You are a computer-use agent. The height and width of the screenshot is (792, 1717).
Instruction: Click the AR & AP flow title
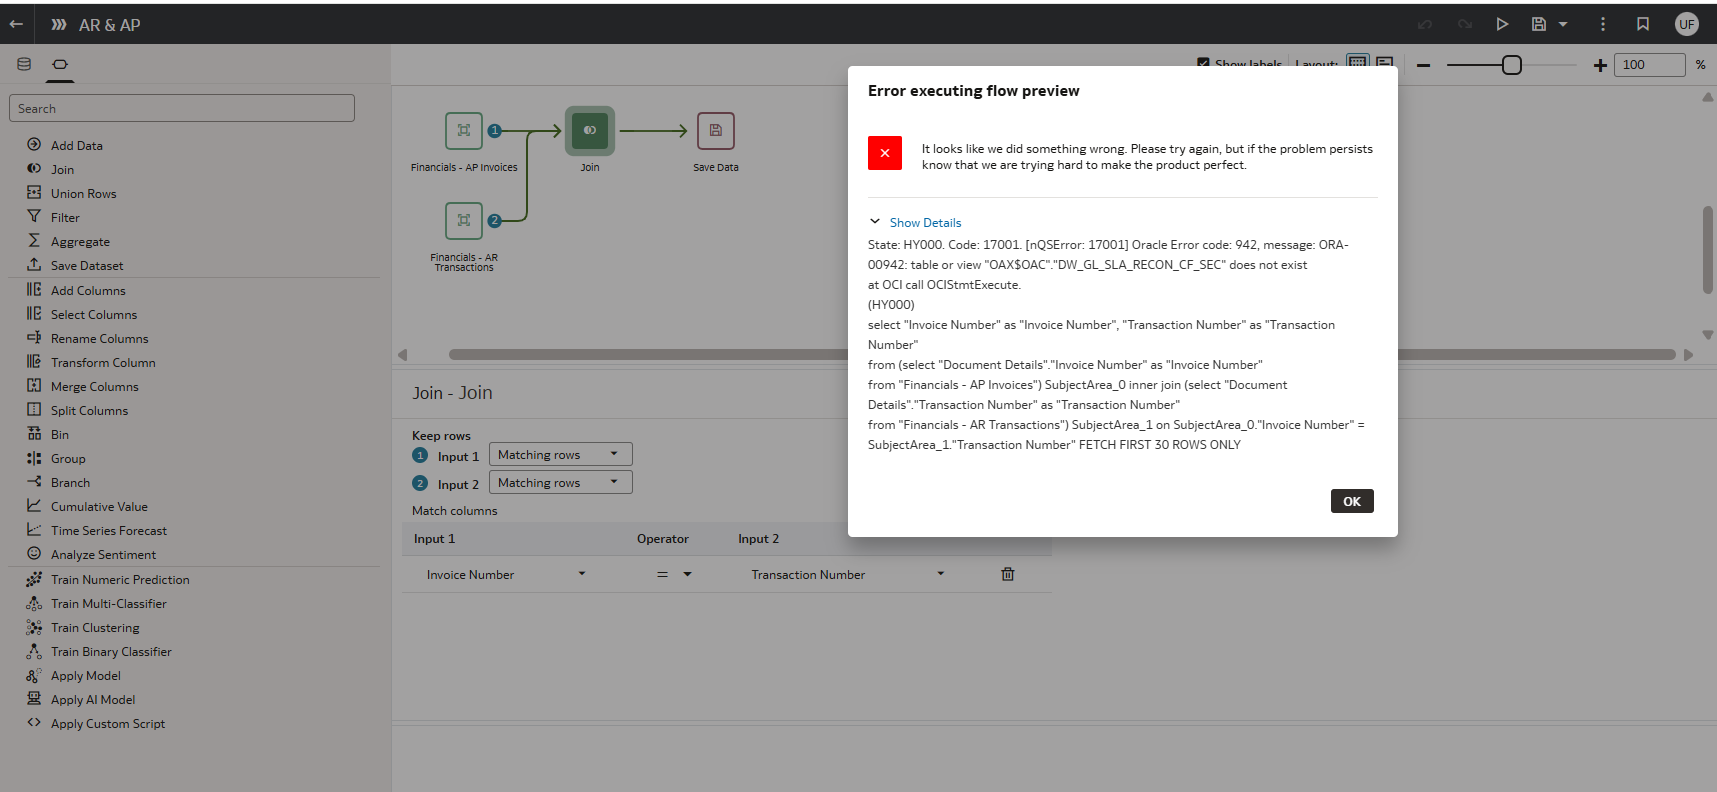[110, 25]
